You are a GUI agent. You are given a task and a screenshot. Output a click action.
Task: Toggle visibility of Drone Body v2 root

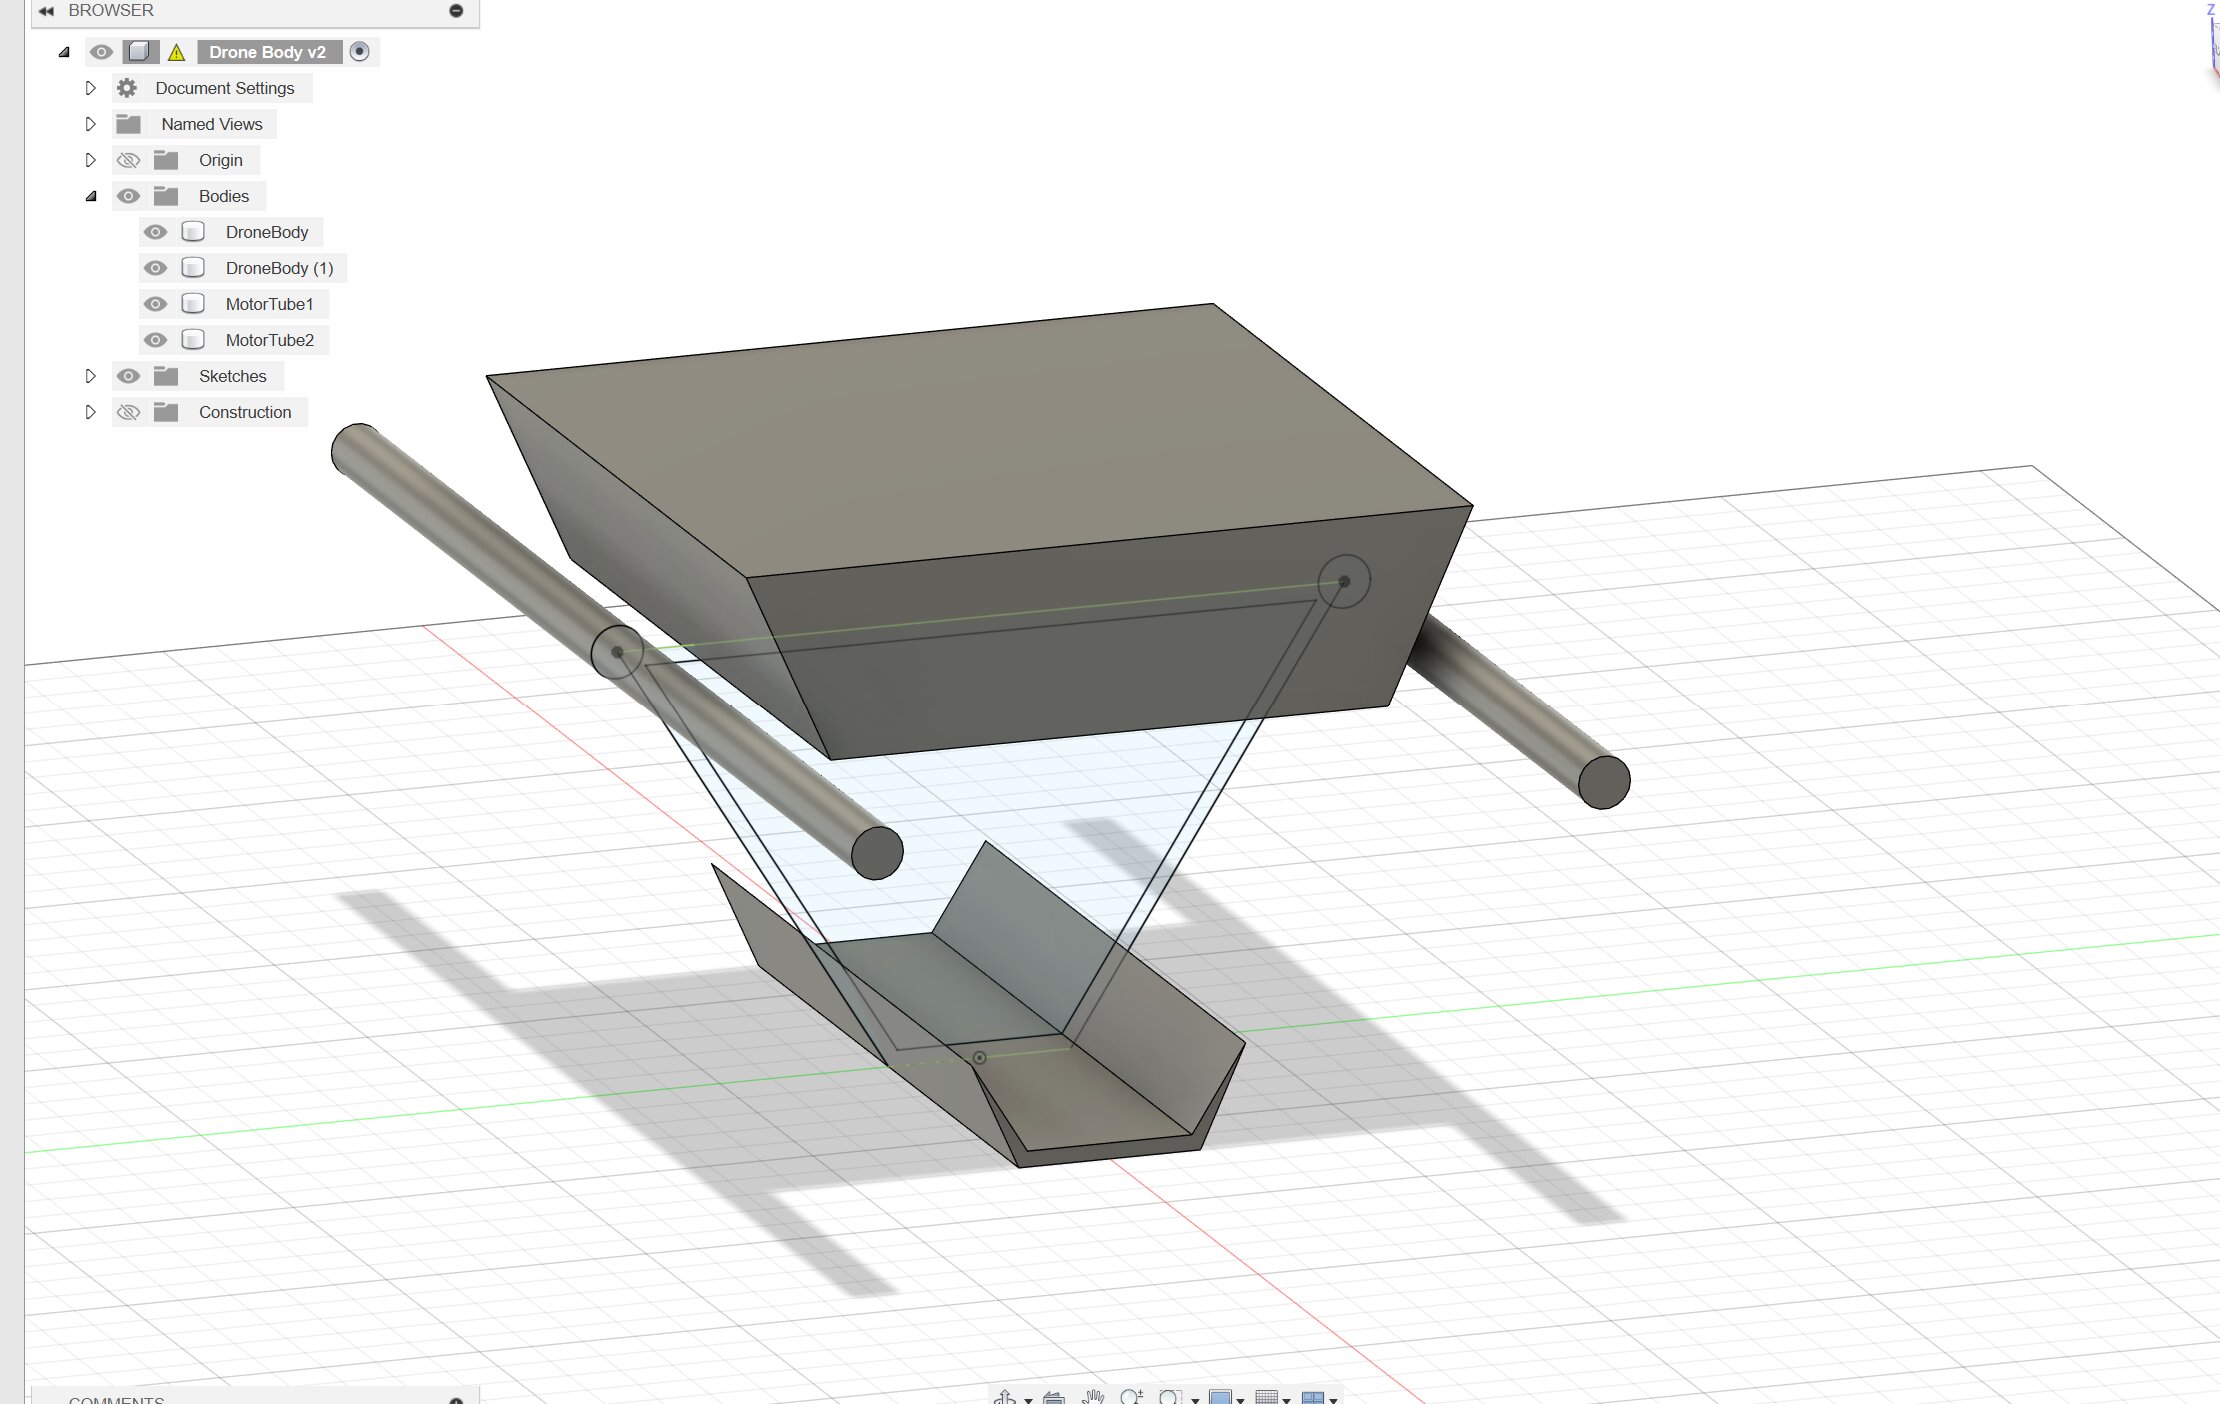coord(101,52)
